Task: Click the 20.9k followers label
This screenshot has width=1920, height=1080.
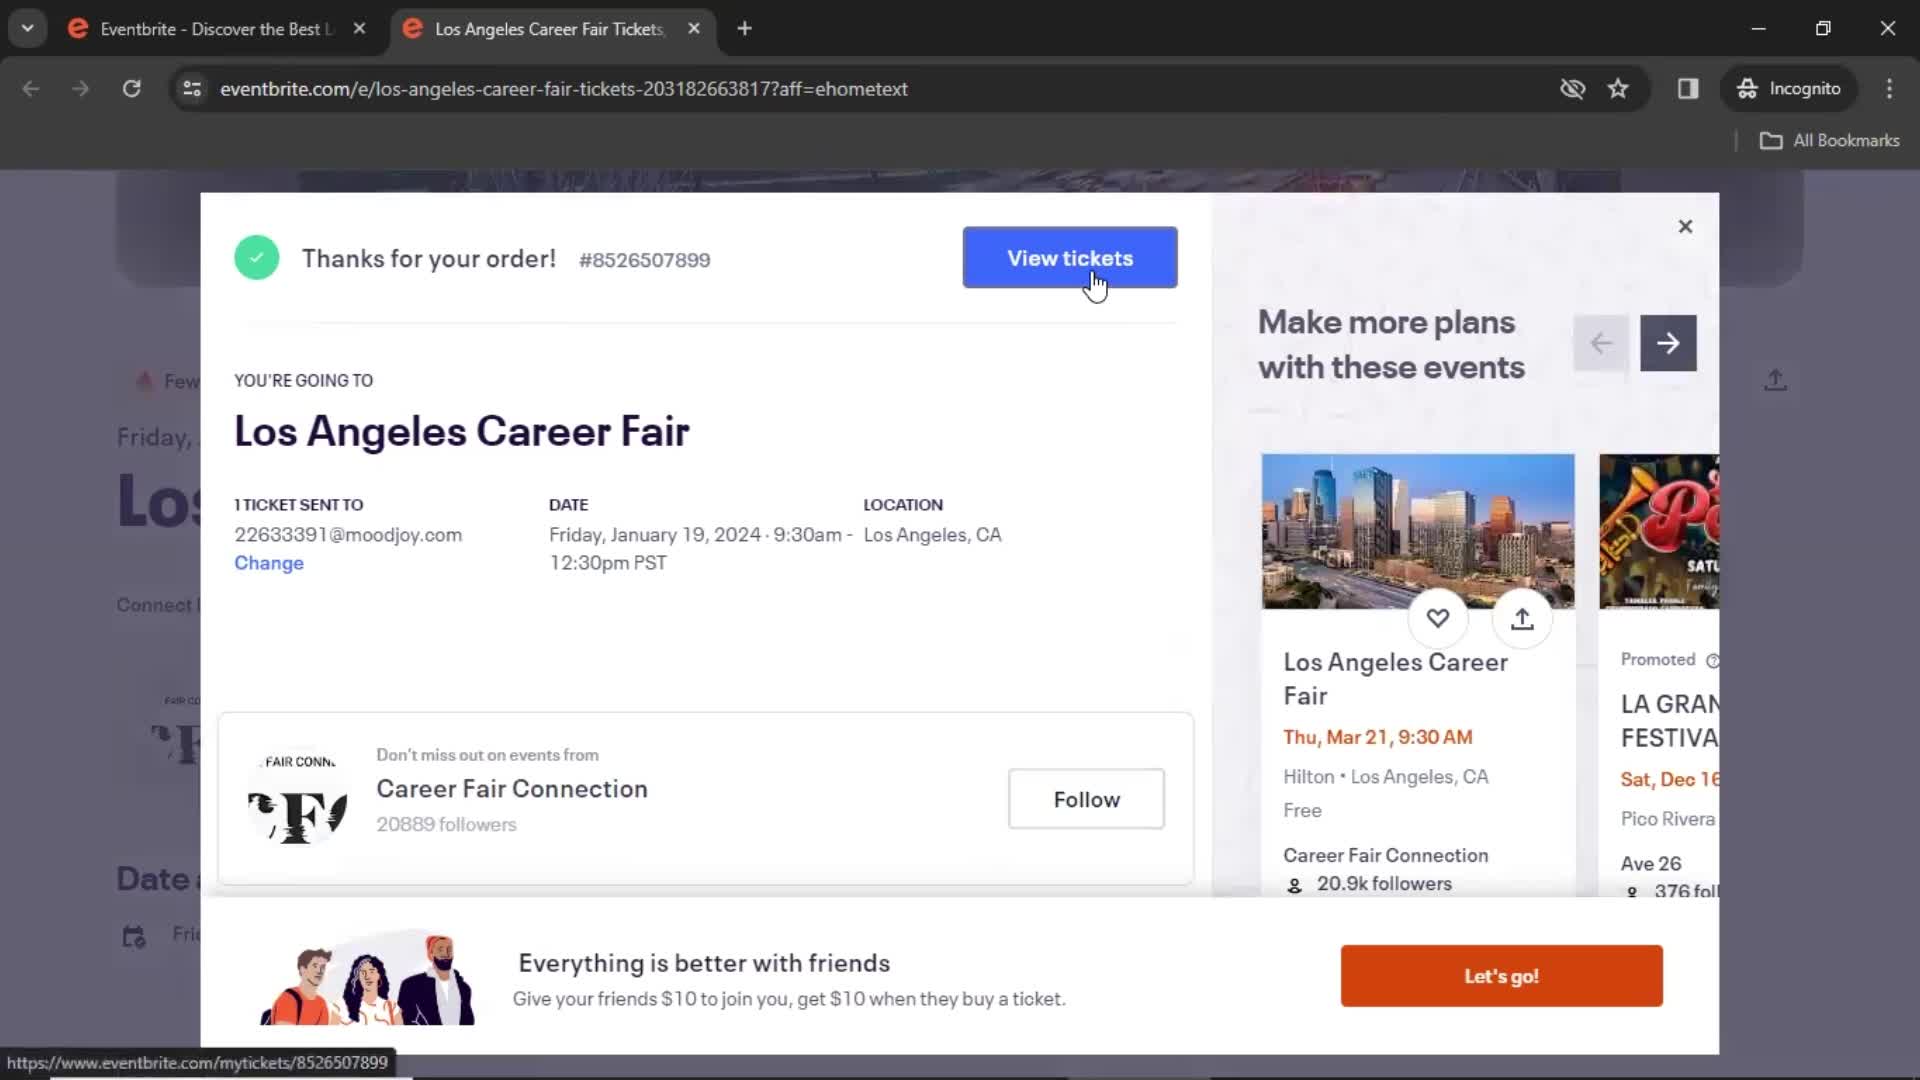Action: point(1384,884)
